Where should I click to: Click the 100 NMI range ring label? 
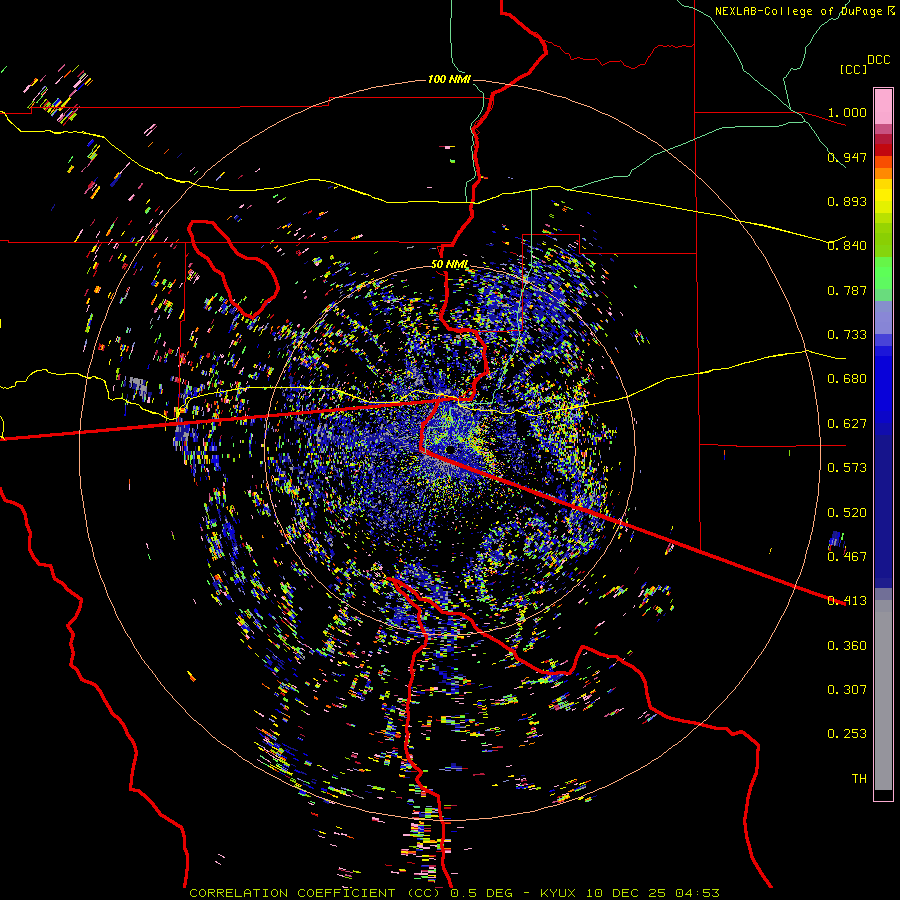coord(449,79)
